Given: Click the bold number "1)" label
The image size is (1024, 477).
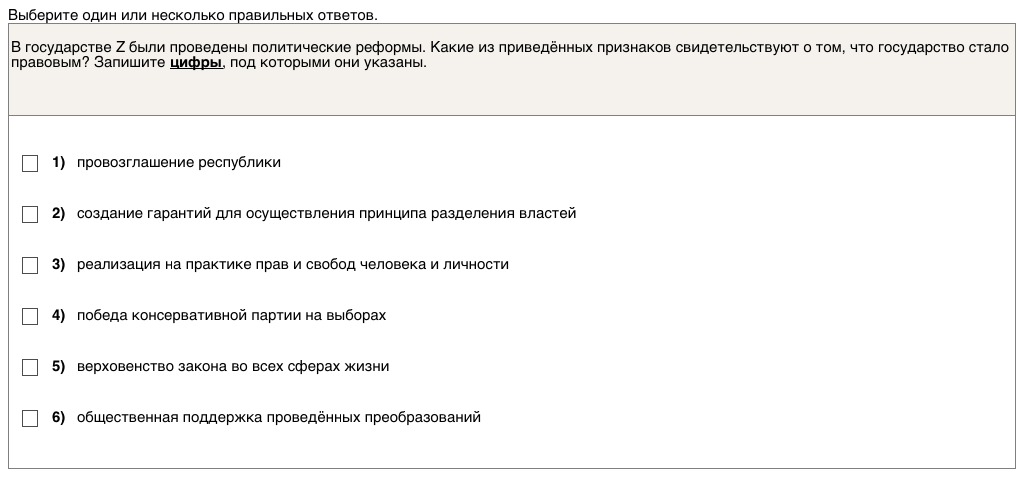Looking at the screenshot, I should click(x=58, y=162).
